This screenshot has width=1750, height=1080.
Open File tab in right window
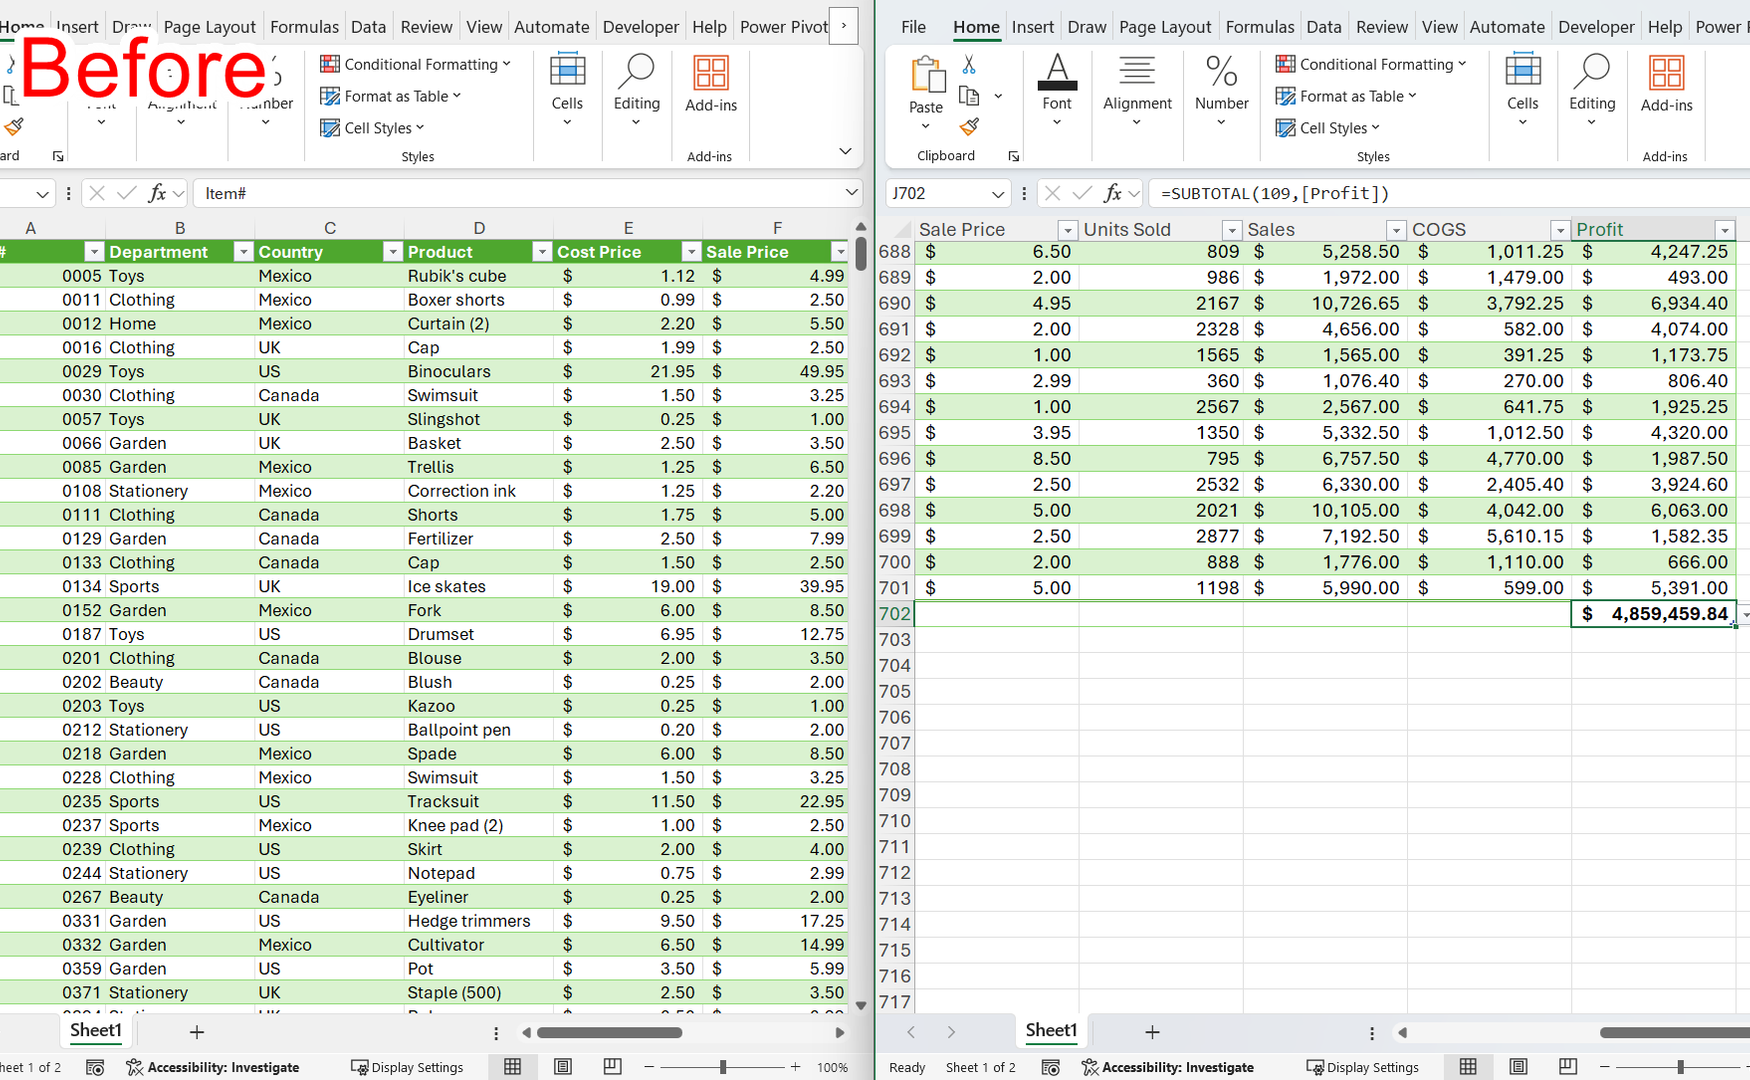(x=913, y=27)
